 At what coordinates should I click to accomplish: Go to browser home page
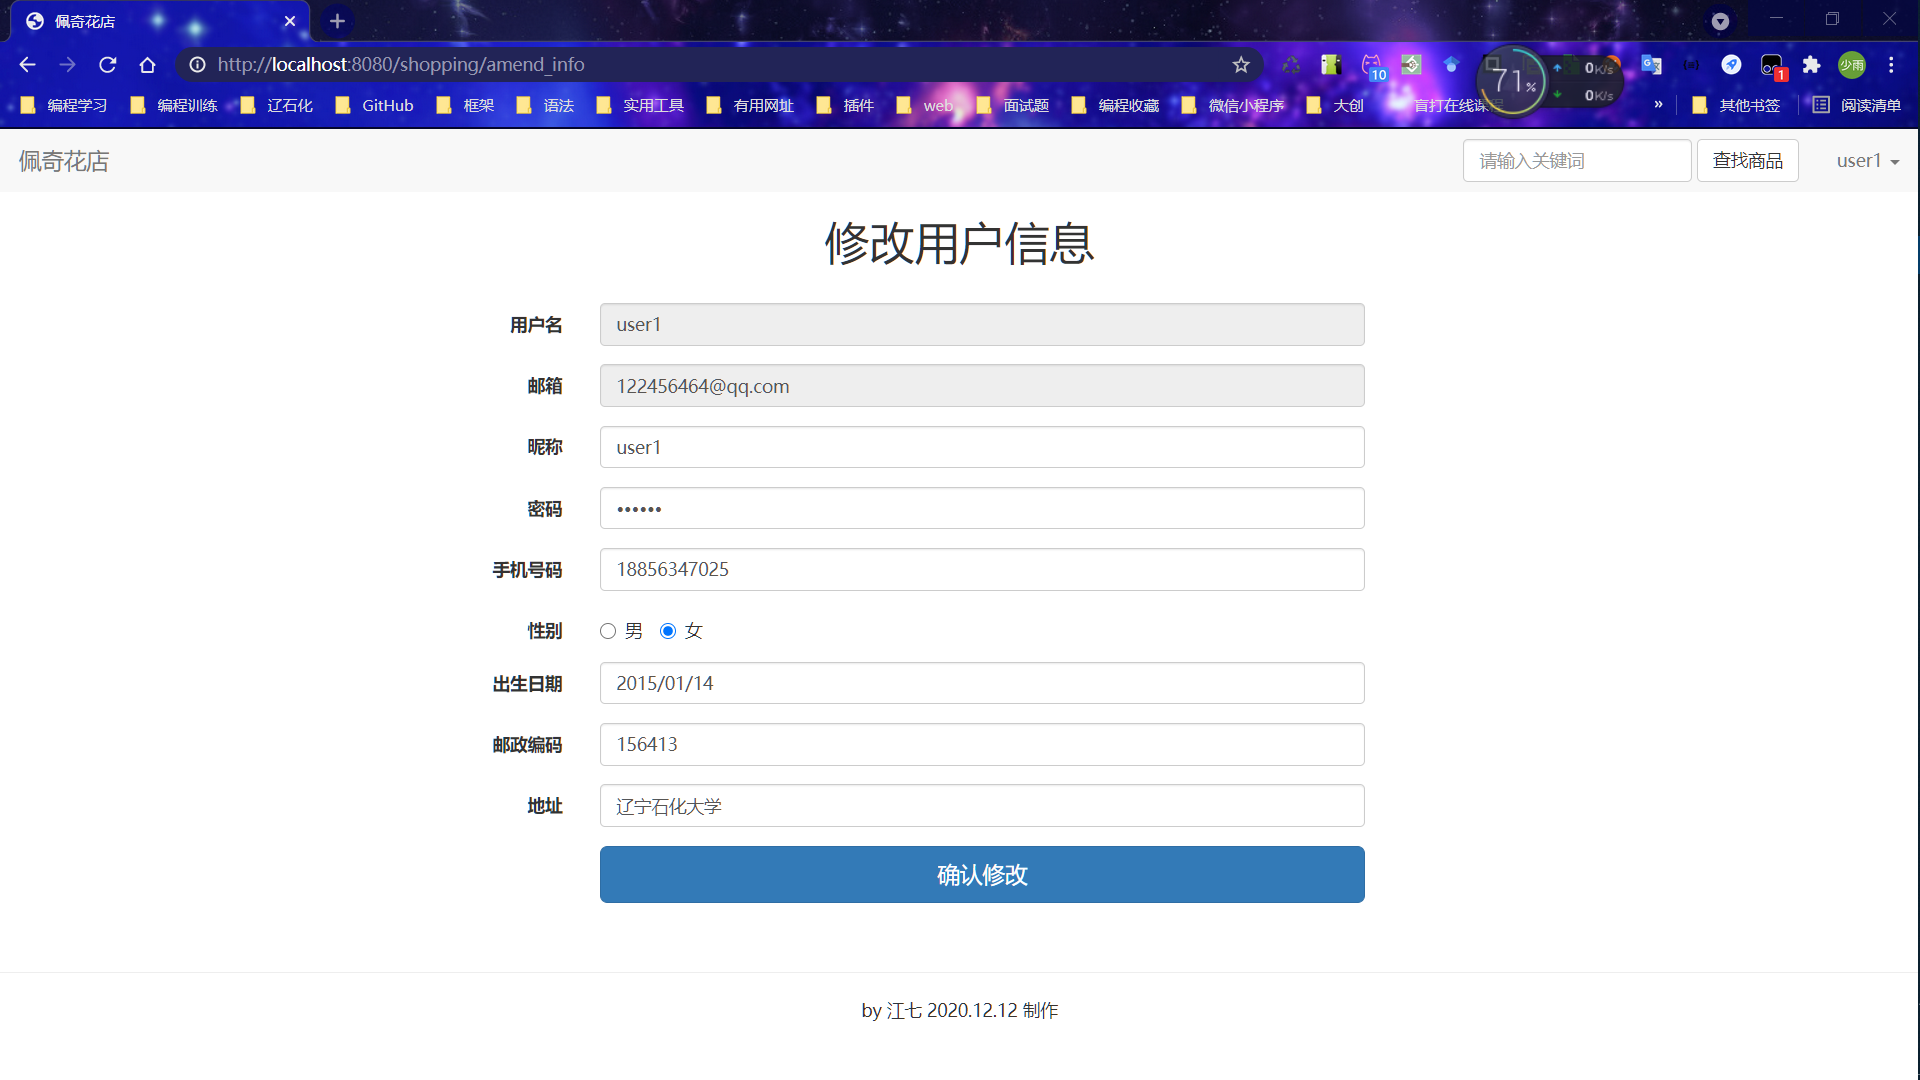click(x=148, y=65)
